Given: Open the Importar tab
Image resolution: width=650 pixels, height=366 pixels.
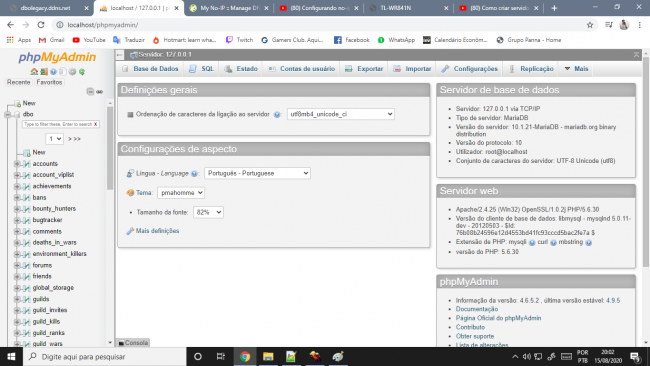Looking at the screenshot, I should point(412,69).
